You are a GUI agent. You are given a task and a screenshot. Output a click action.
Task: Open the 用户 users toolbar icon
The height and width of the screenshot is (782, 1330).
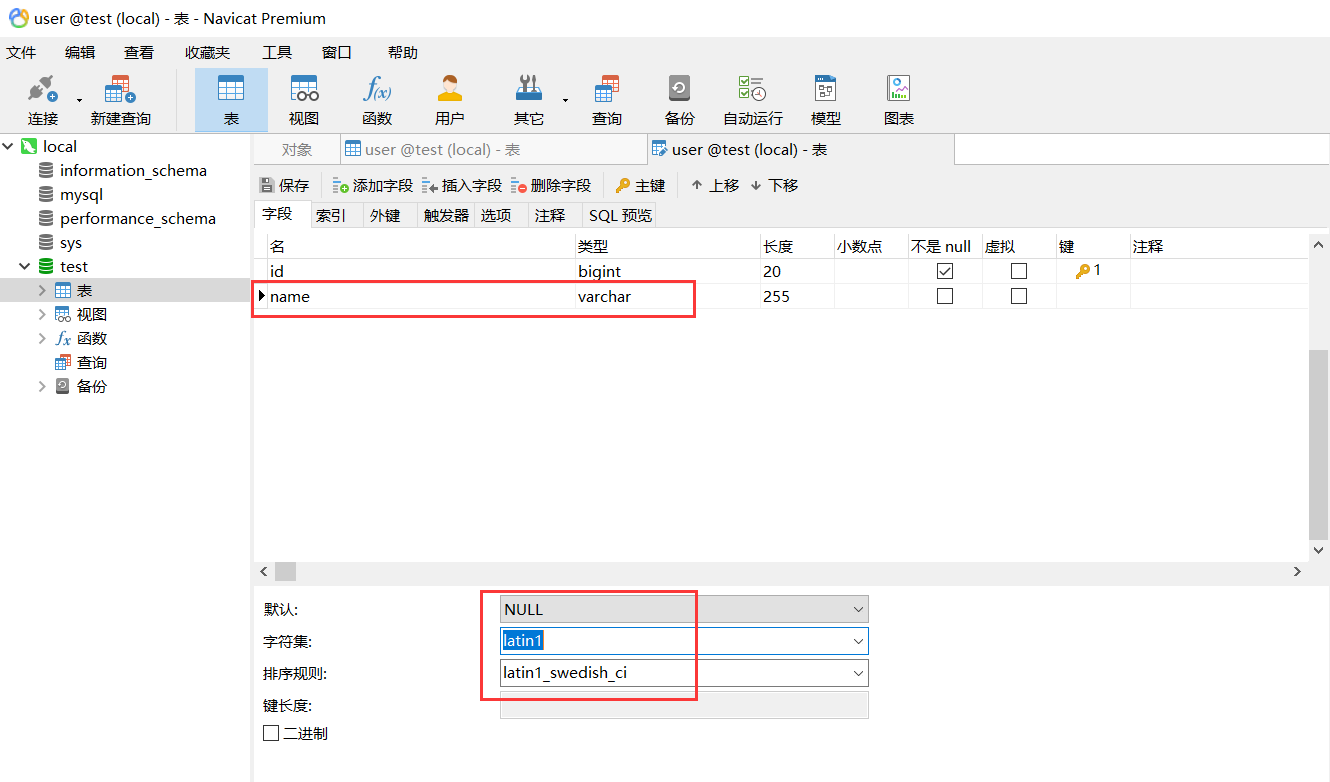pos(450,100)
